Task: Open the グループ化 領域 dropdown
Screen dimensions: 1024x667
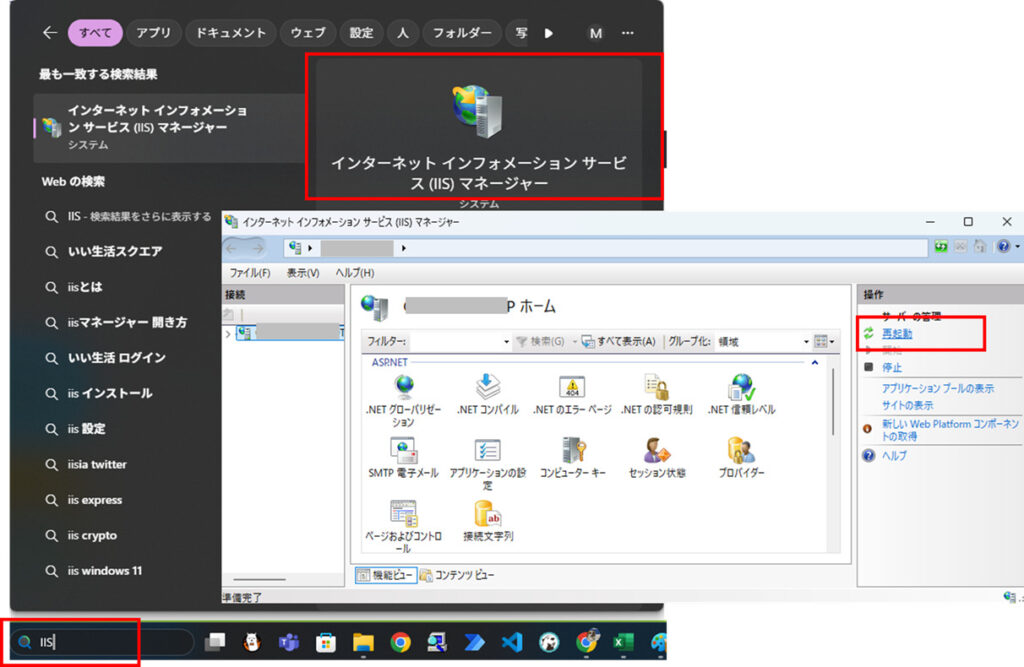Action: 806,342
